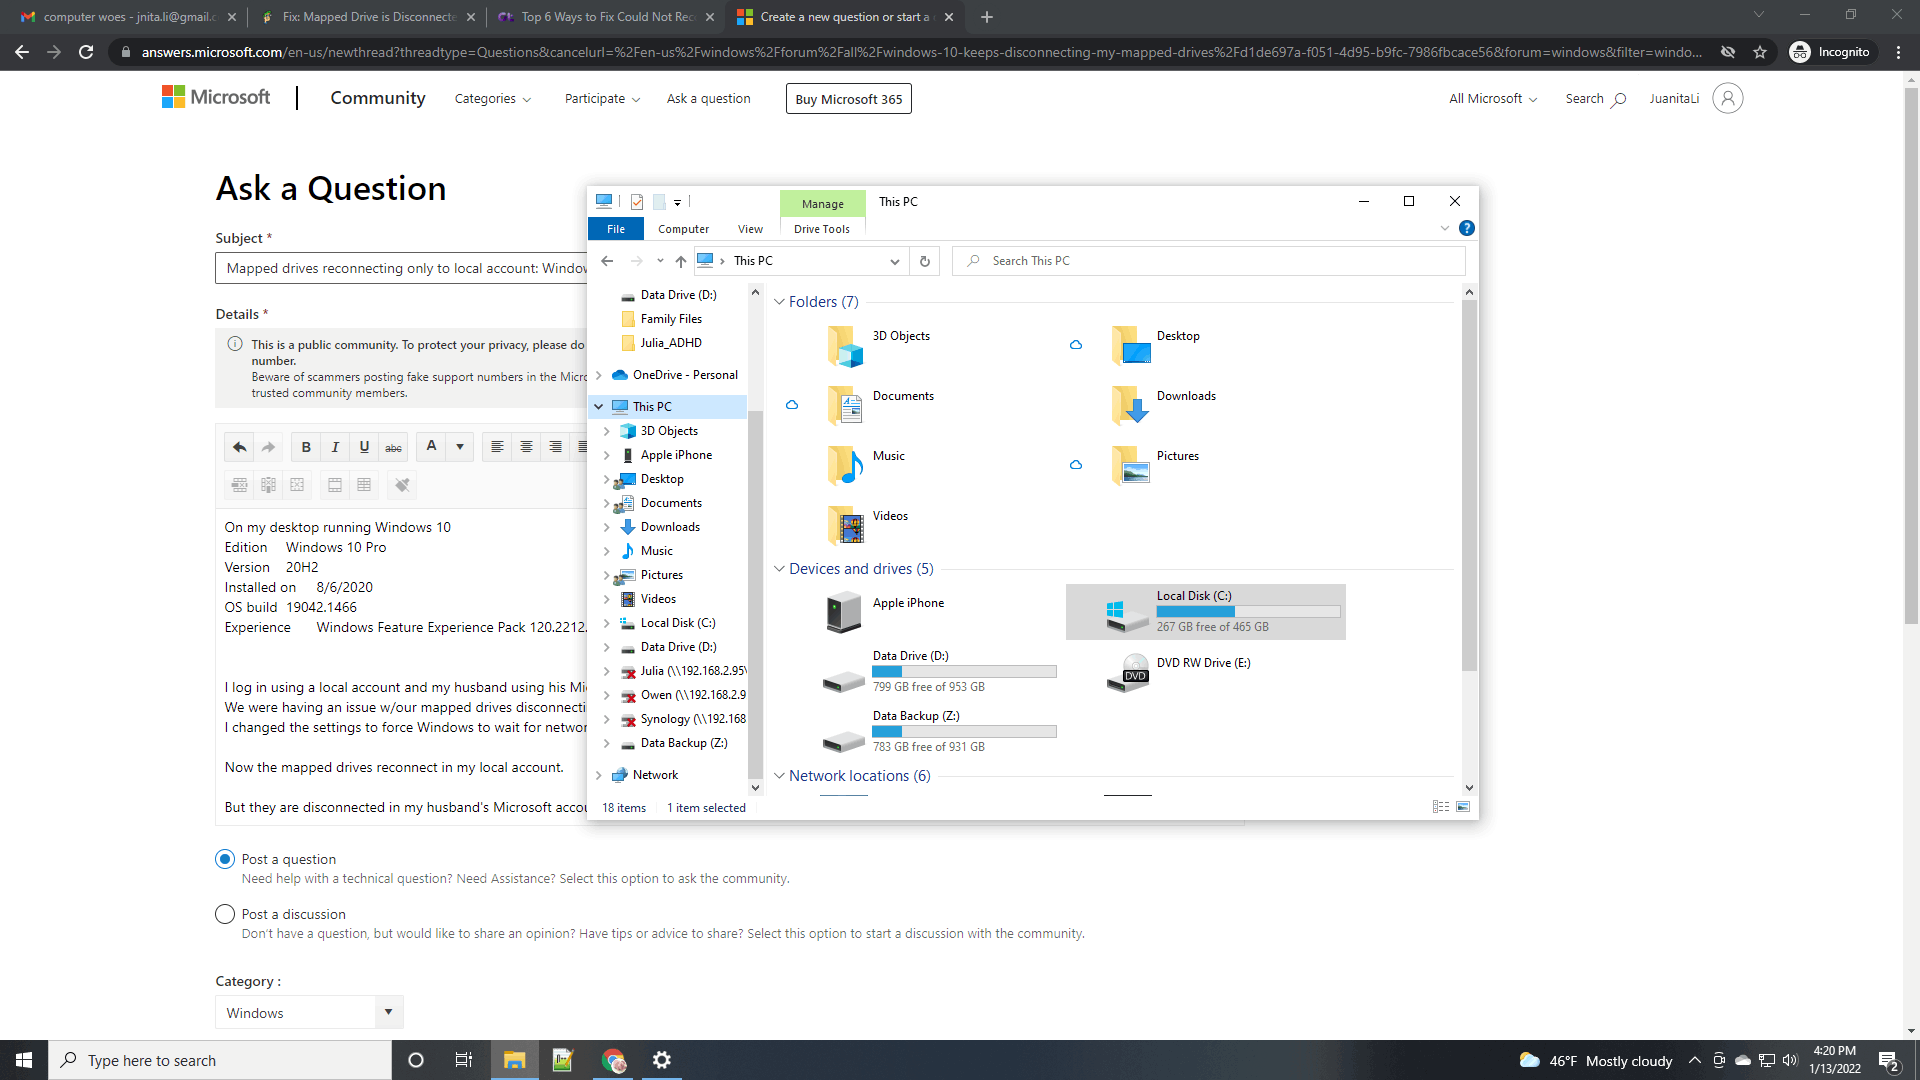
Task: Switch Explorer to details view
Action: 1441,807
